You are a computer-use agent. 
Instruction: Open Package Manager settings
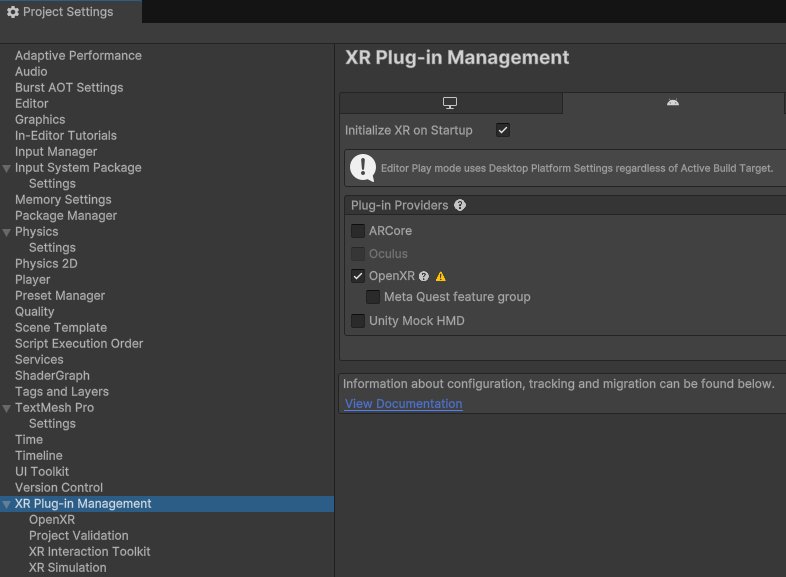(x=66, y=216)
